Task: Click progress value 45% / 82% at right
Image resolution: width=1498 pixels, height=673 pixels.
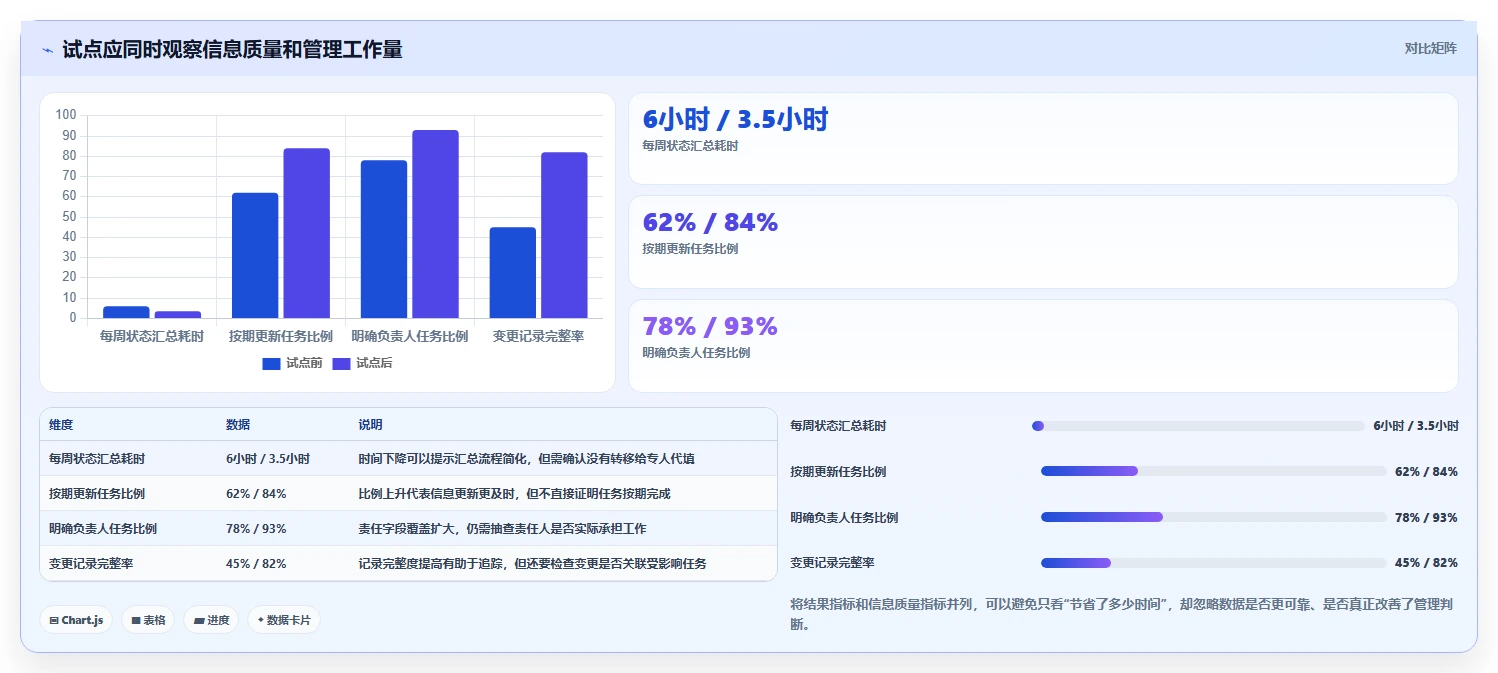Action: [x=1426, y=563]
